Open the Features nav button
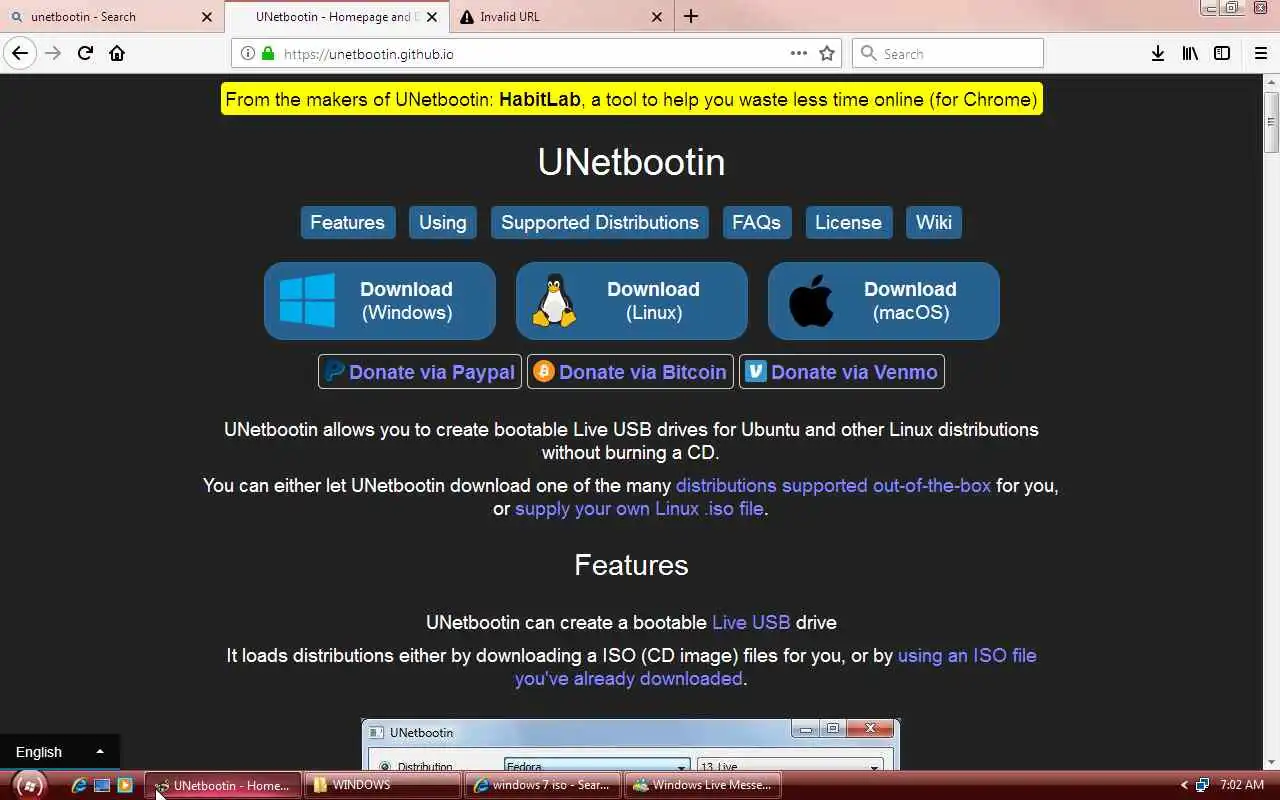This screenshot has width=1280, height=800. point(347,222)
